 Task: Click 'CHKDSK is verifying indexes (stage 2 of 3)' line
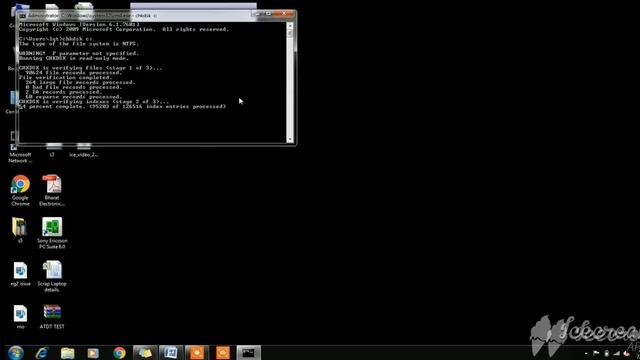pos(94,102)
